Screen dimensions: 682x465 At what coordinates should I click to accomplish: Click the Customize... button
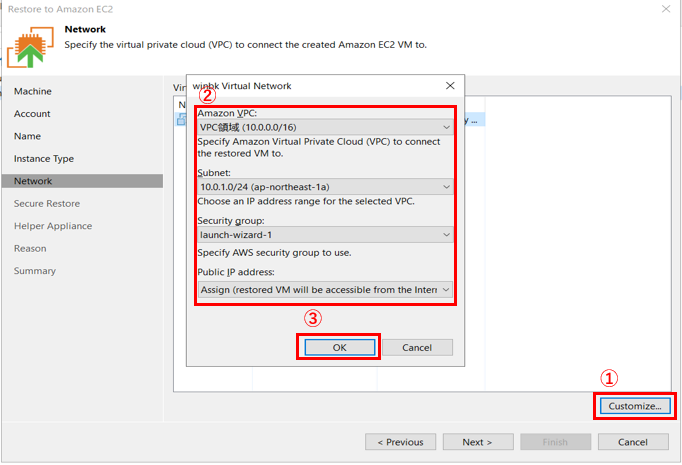pyautogui.click(x=635, y=406)
